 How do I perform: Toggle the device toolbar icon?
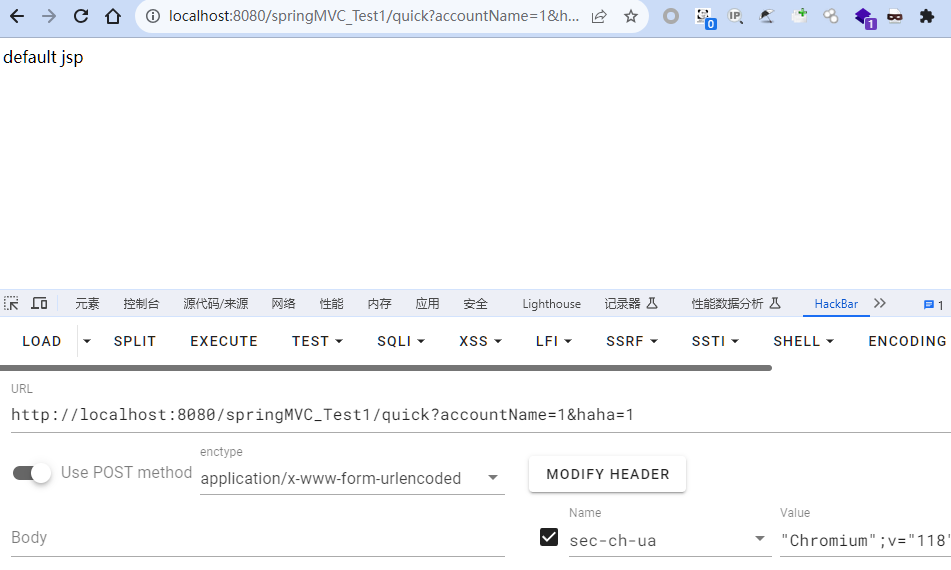tap(40, 304)
